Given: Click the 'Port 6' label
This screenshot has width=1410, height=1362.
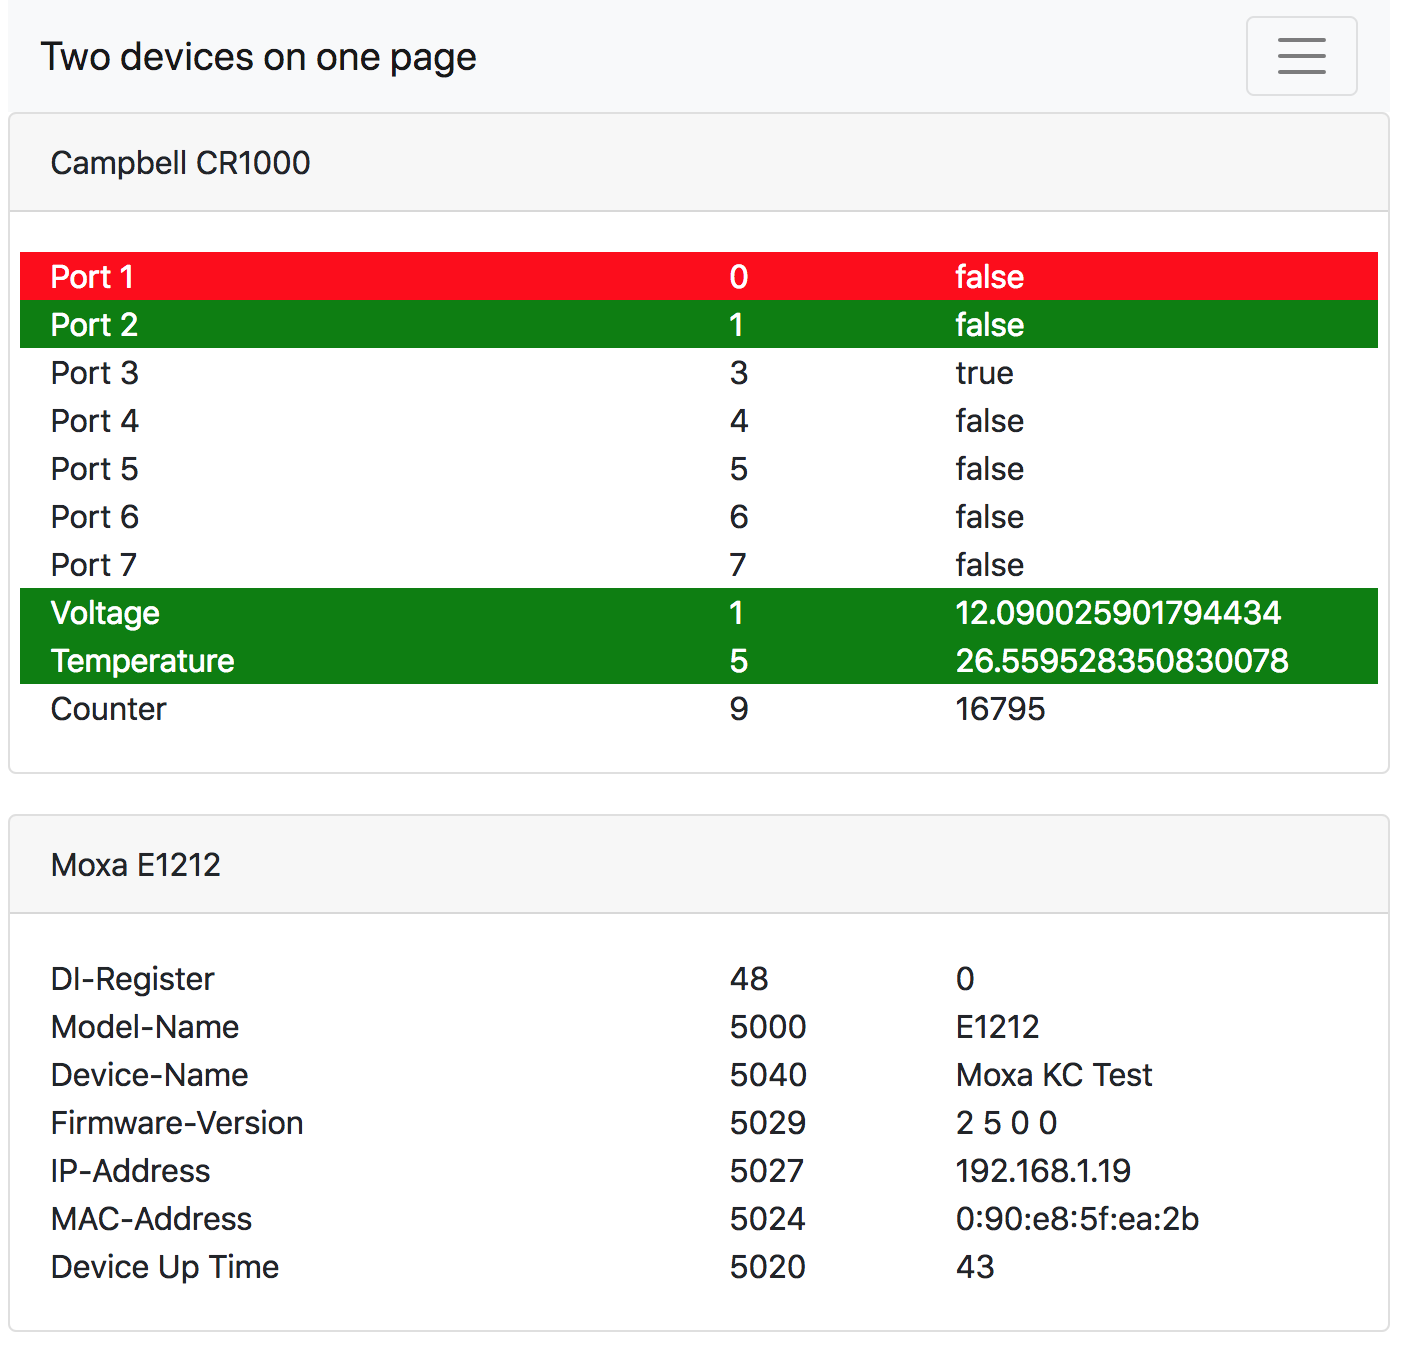Looking at the screenshot, I should [x=94, y=517].
